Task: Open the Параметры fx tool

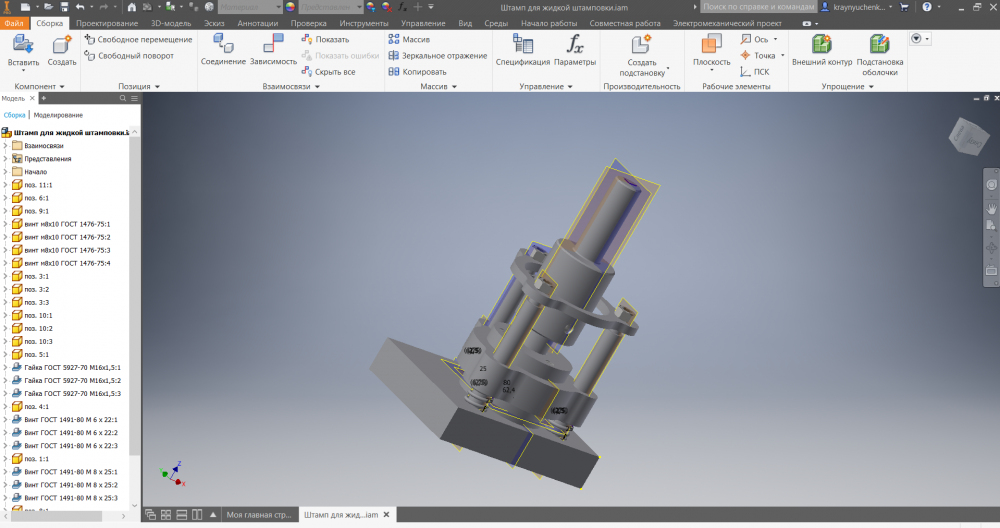Action: click(x=575, y=44)
